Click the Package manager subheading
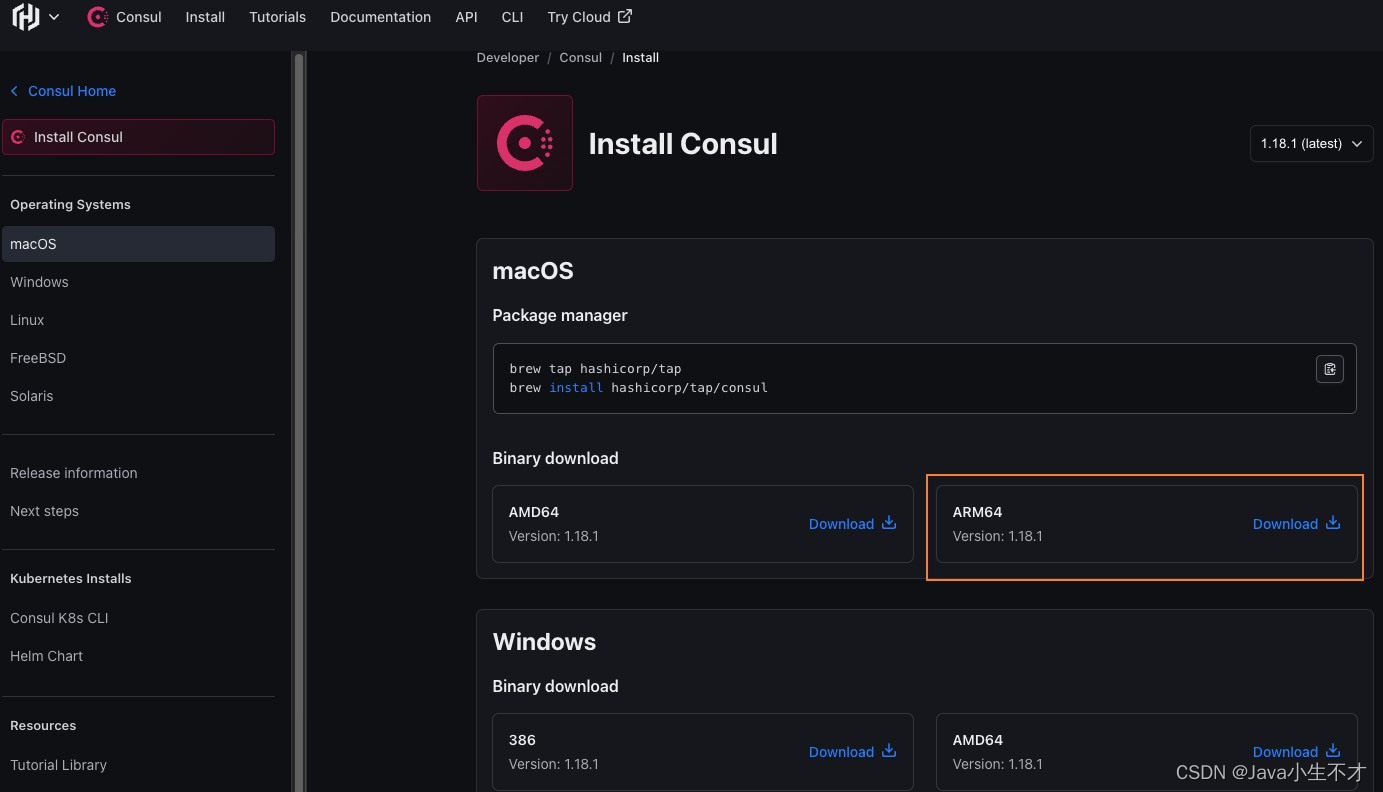This screenshot has width=1383, height=792. point(560,315)
